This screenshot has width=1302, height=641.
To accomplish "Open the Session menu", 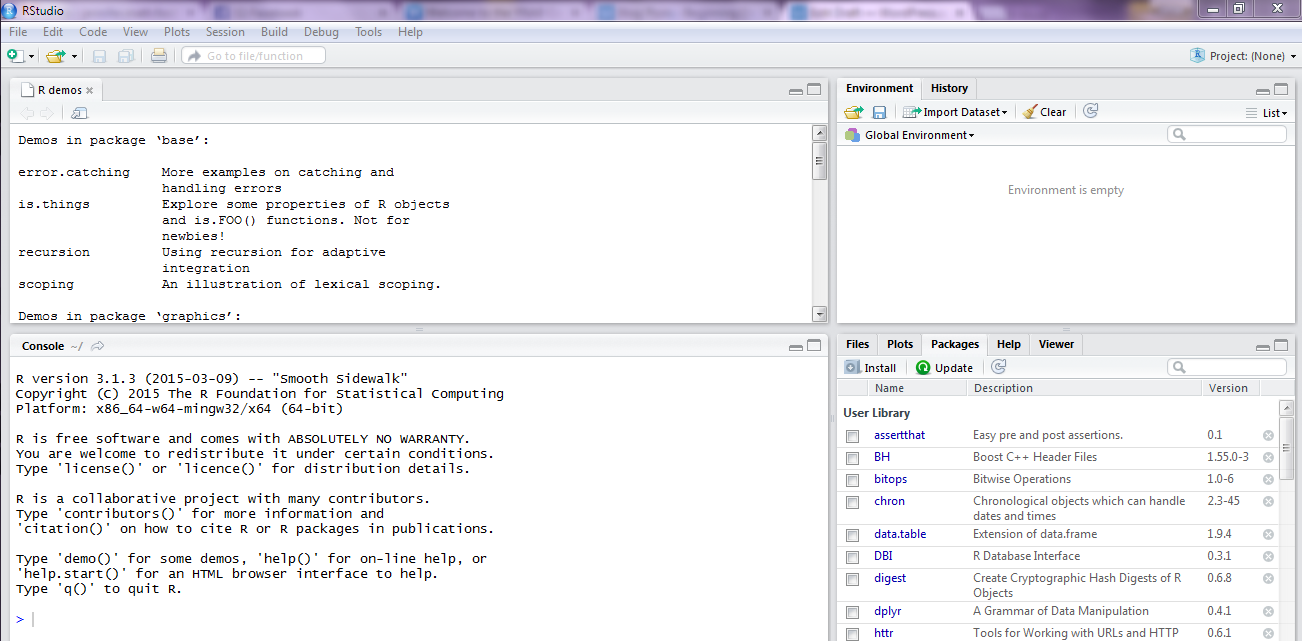I will (225, 32).
